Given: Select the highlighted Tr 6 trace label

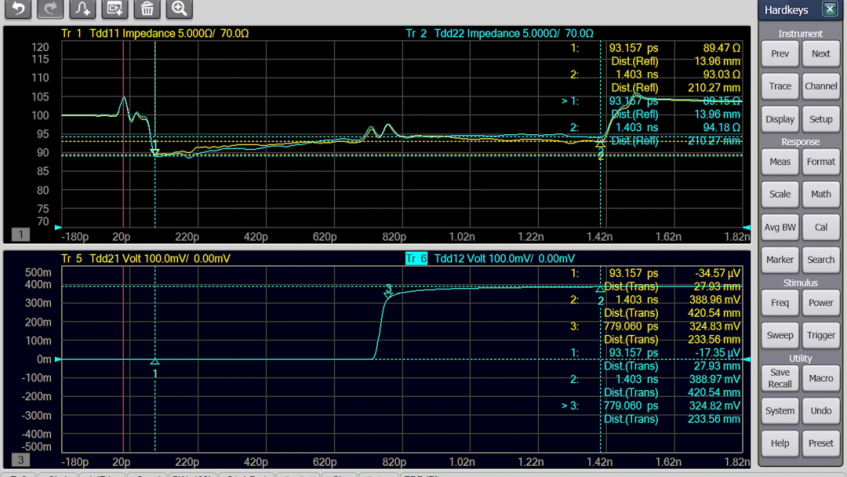Looking at the screenshot, I should click(416, 258).
